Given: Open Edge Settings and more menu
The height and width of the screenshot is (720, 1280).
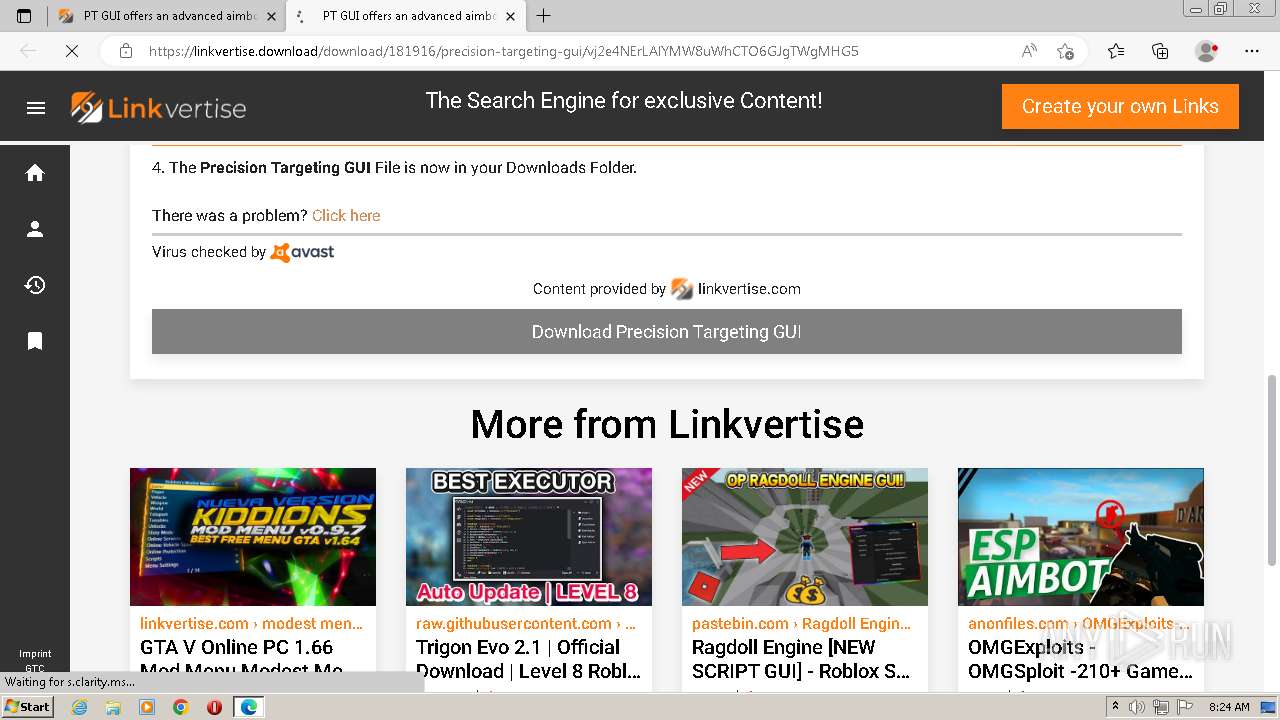Looking at the screenshot, I should (1252, 51).
